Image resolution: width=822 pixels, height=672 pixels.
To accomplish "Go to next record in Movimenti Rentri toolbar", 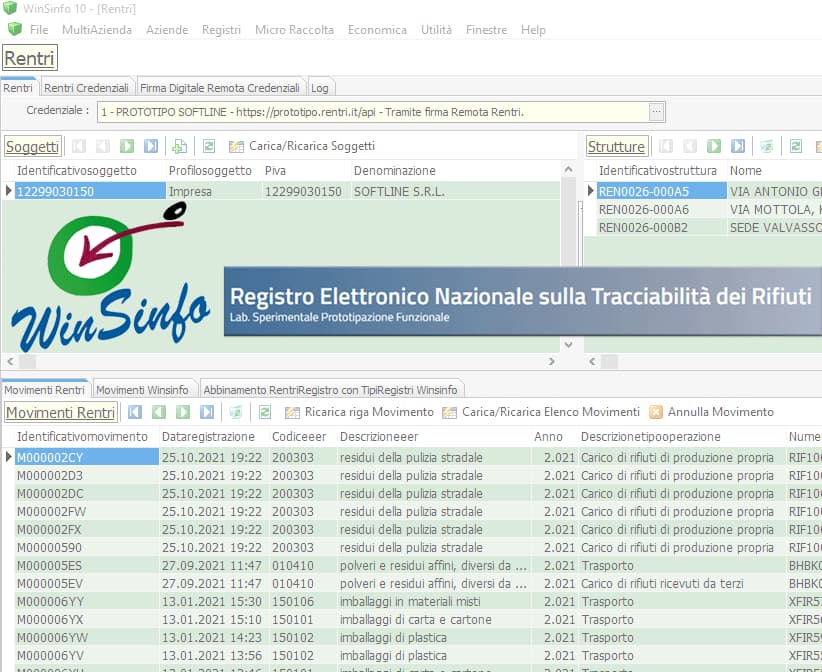I will (x=183, y=412).
